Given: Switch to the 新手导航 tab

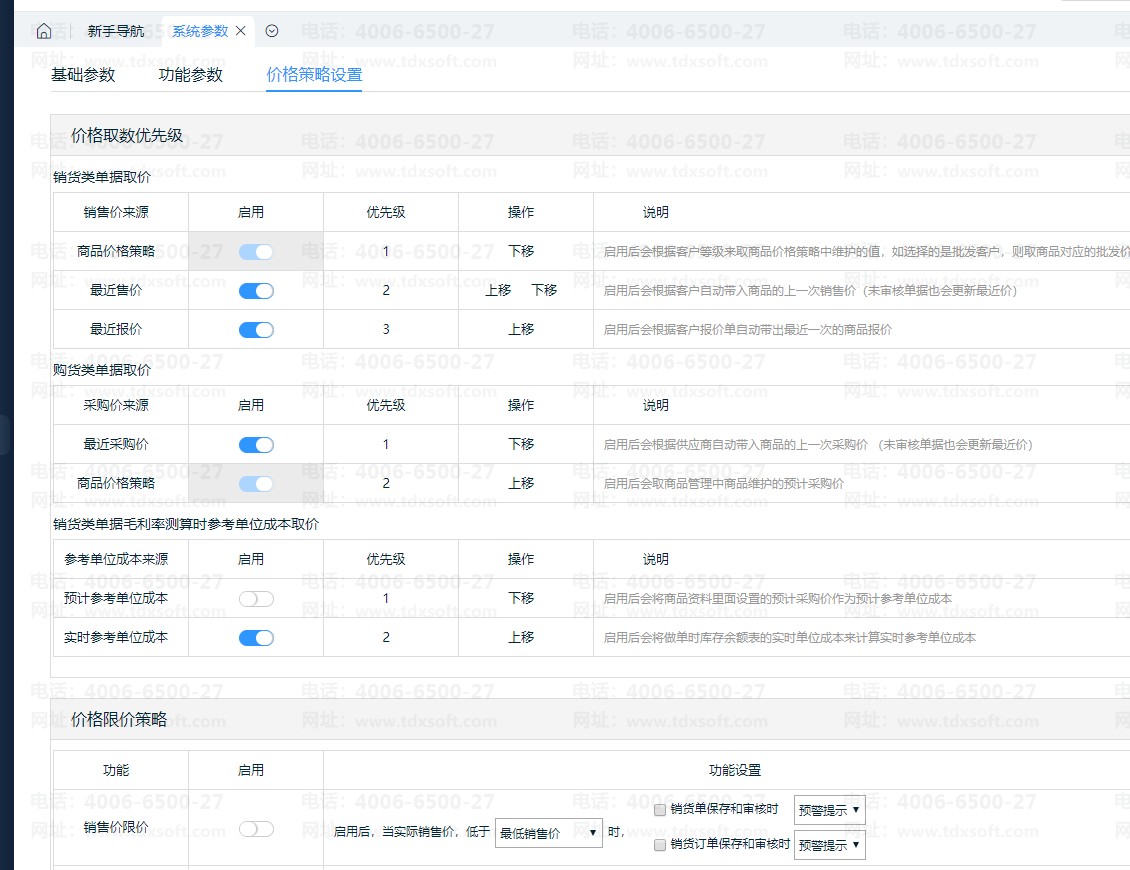Looking at the screenshot, I should point(115,31).
